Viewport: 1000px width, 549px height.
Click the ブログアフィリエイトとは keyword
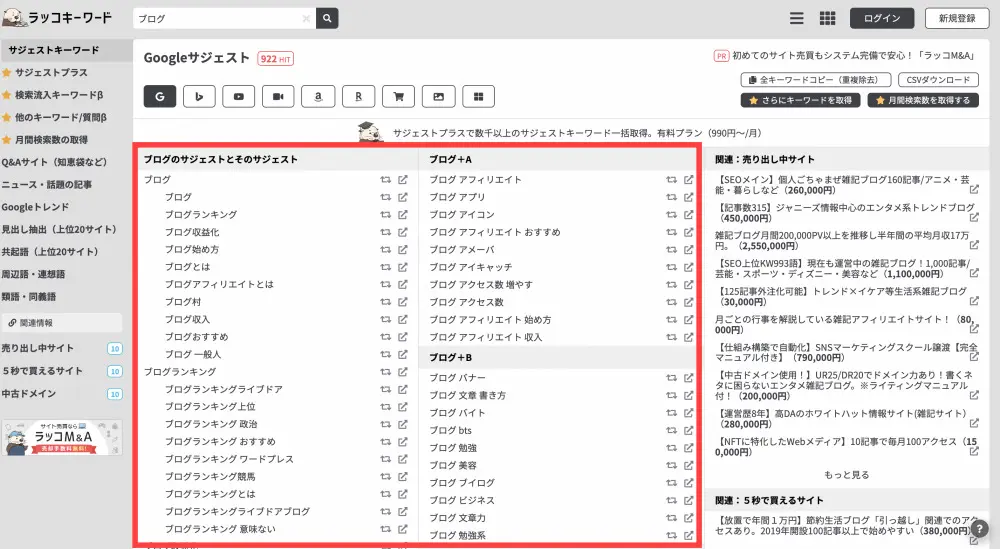[219, 284]
